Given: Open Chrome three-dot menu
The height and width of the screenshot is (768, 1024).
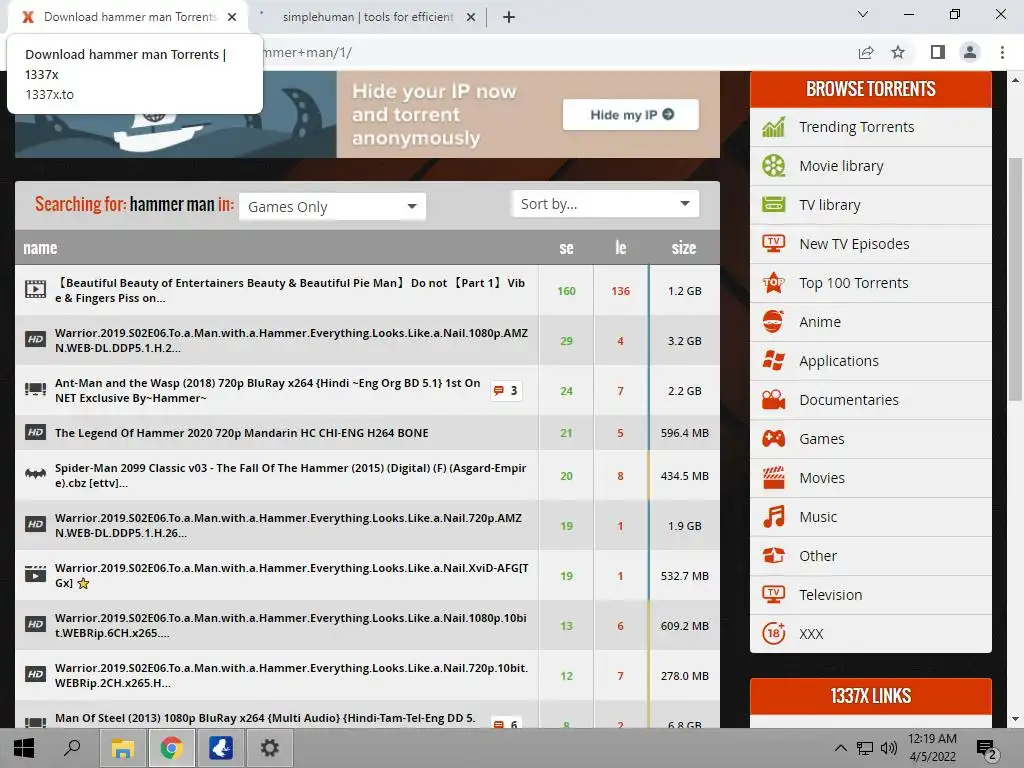Looking at the screenshot, I should (x=1002, y=52).
